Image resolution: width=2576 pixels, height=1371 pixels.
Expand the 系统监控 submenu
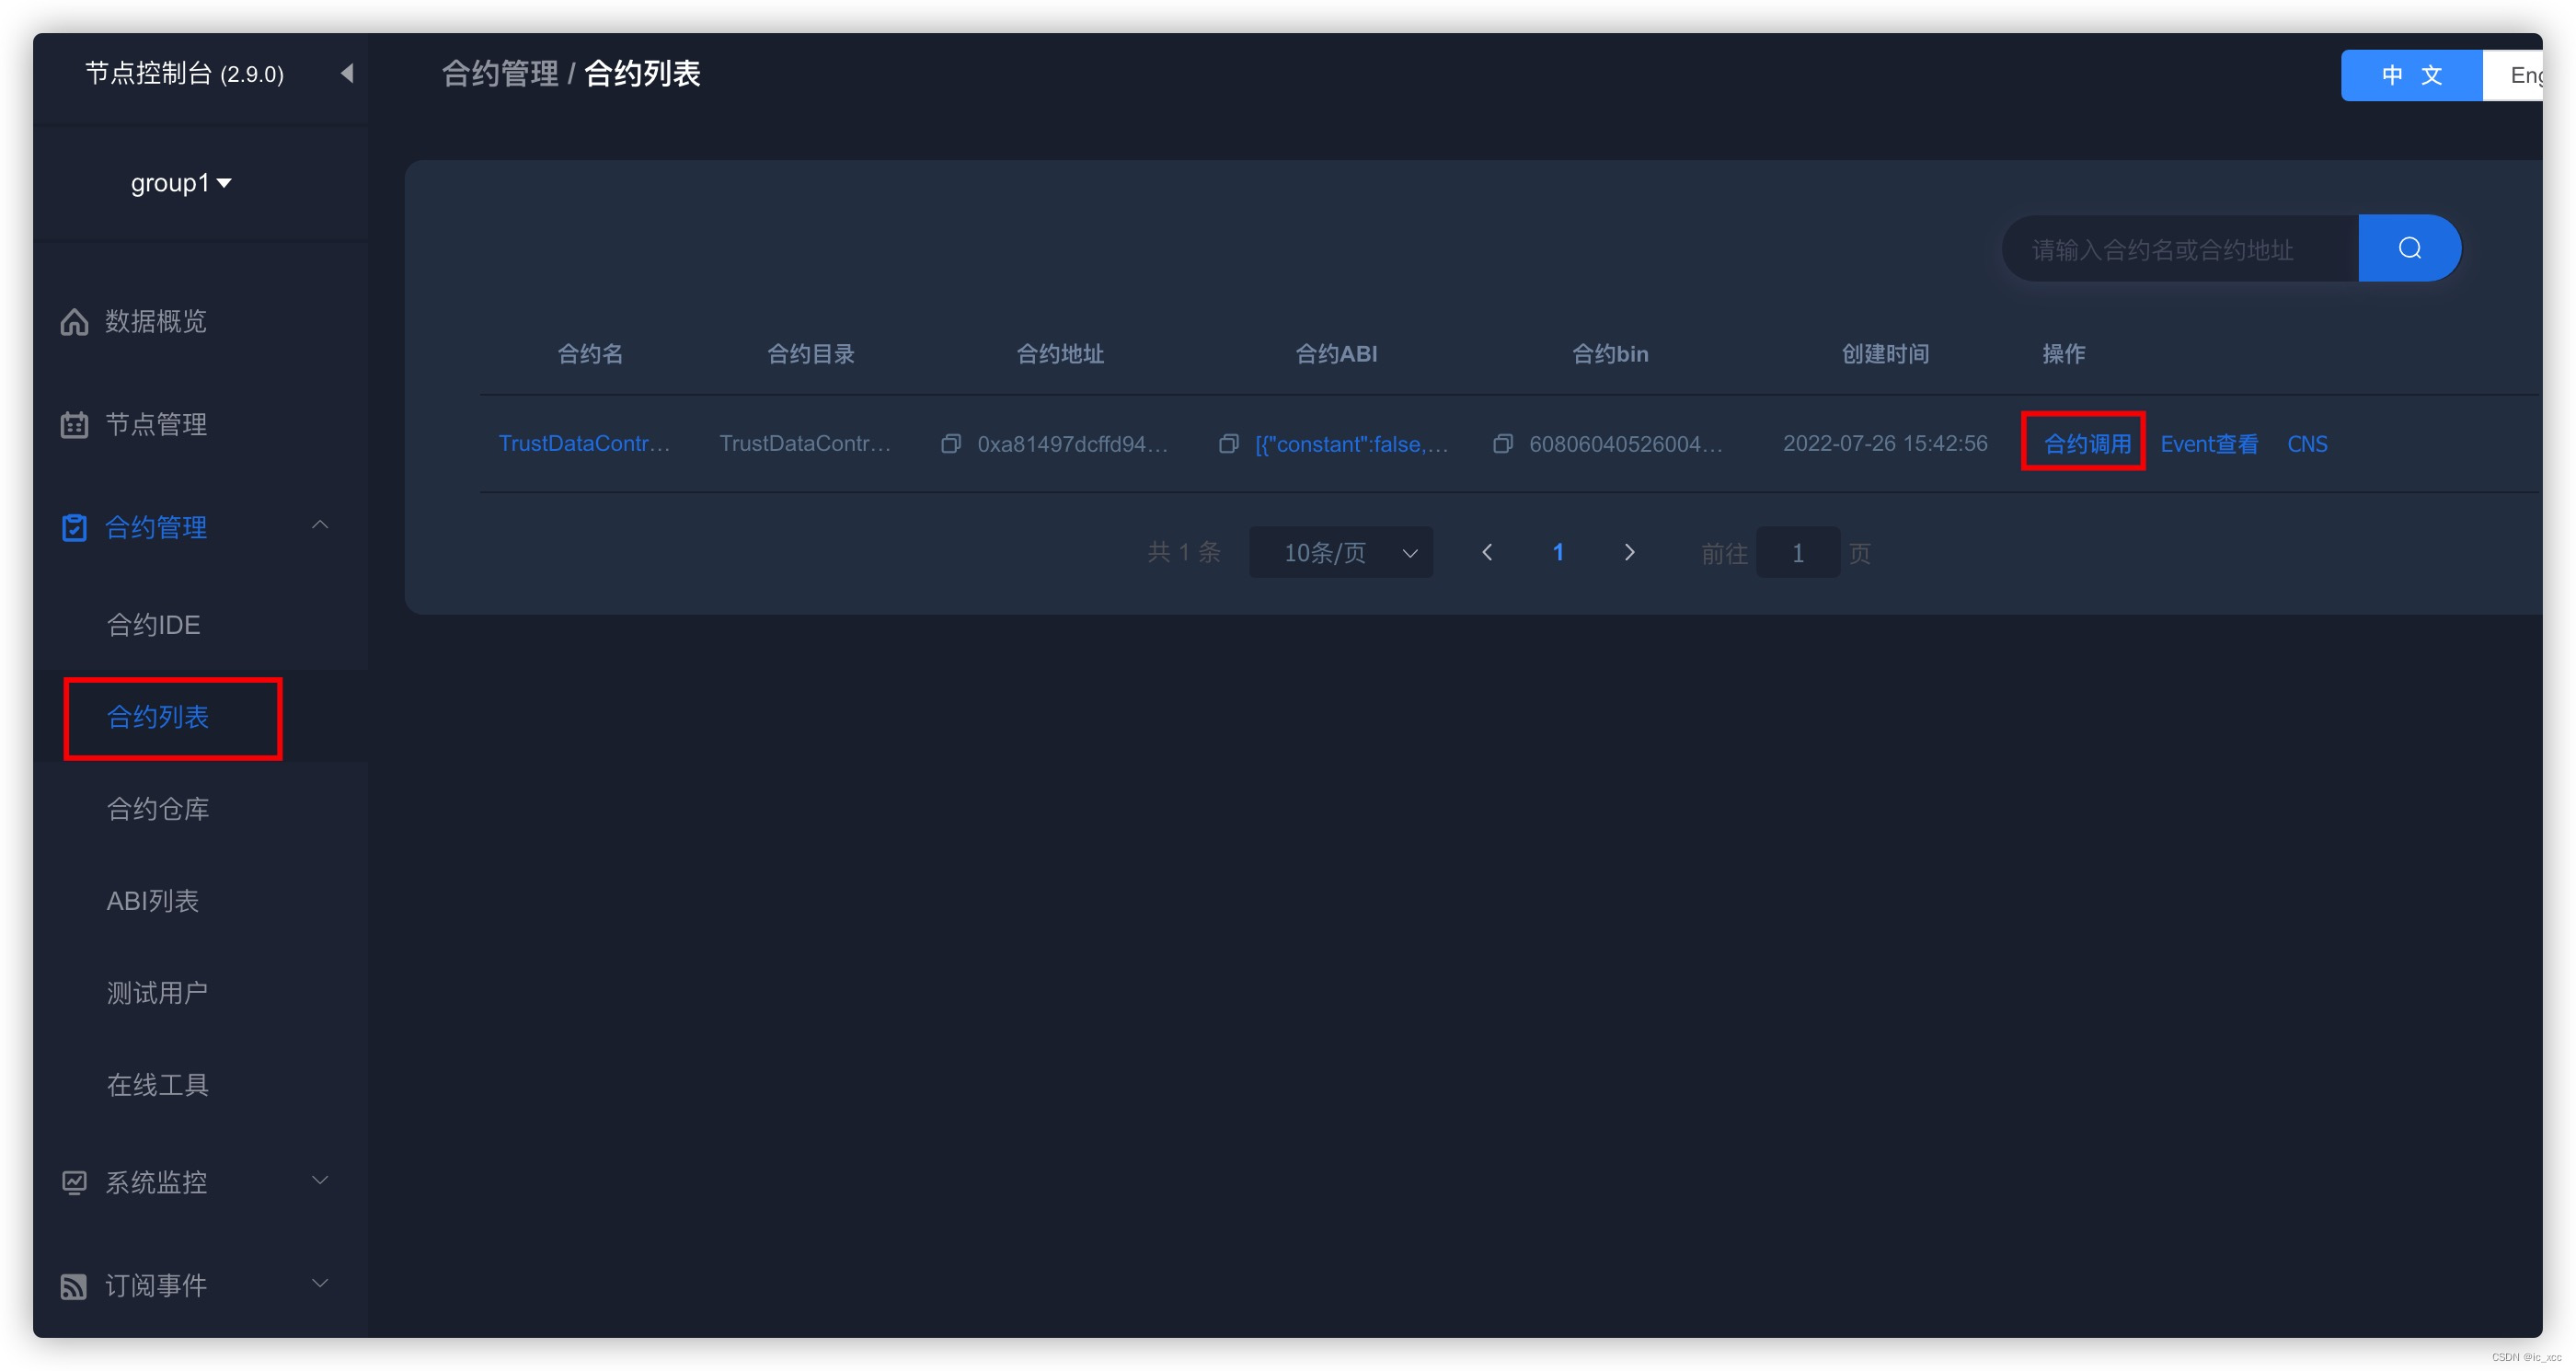pos(320,1181)
